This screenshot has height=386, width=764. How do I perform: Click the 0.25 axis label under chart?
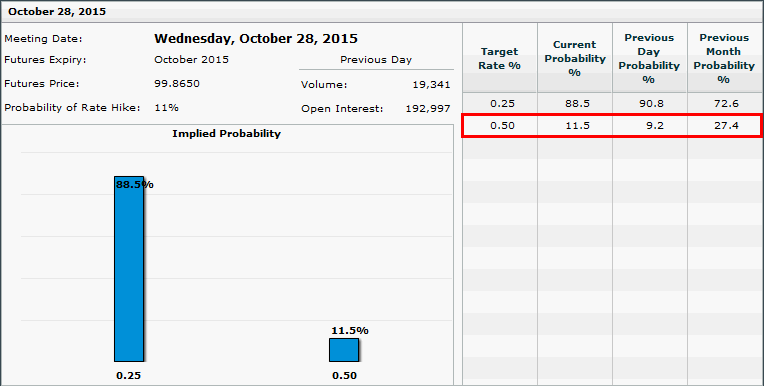(128, 376)
